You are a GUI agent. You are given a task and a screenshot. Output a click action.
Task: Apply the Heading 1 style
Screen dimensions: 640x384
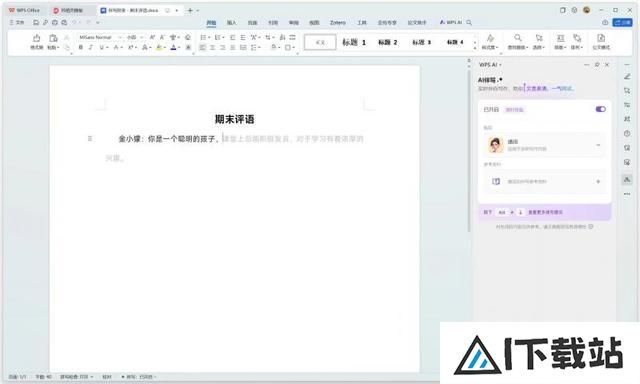[354, 42]
